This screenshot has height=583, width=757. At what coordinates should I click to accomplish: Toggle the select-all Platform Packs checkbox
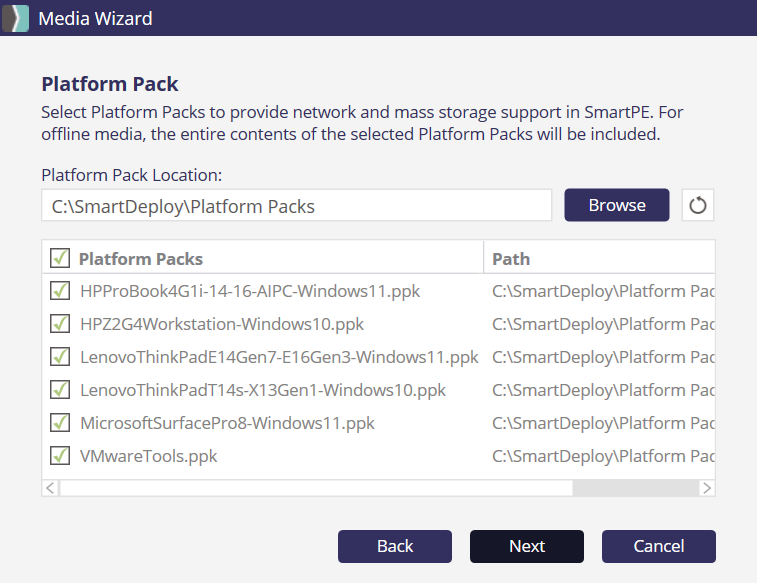click(60, 259)
